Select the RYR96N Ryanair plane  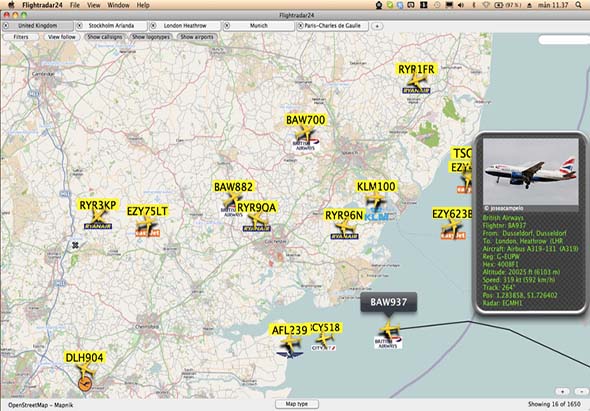(345, 227)
